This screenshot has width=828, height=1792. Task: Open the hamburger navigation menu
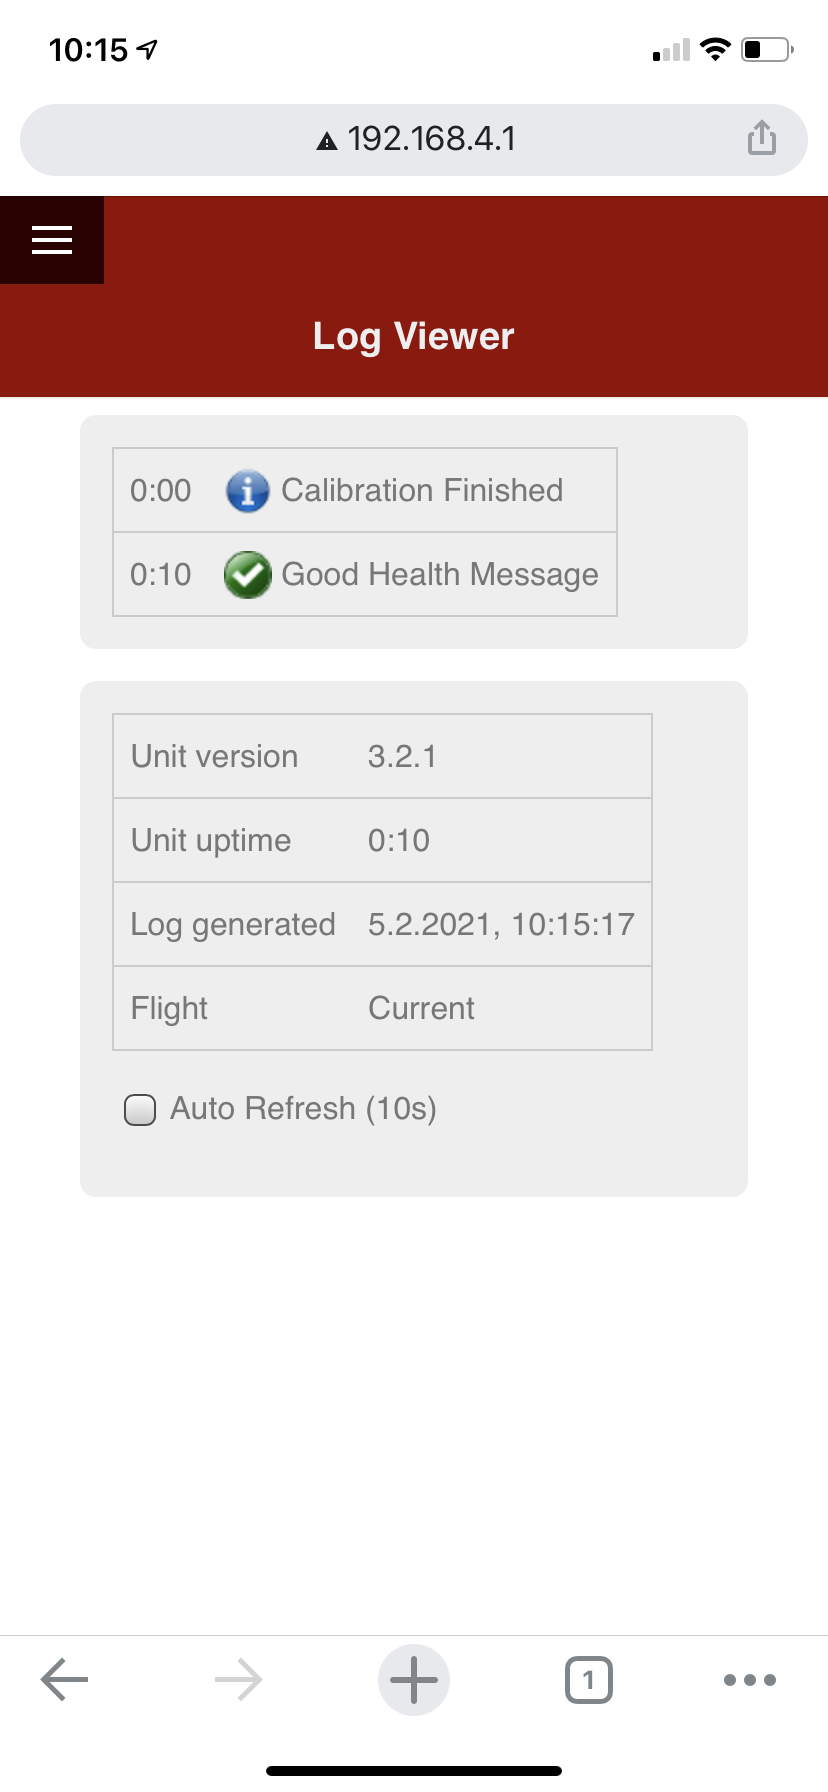click(x=52, y=240)
